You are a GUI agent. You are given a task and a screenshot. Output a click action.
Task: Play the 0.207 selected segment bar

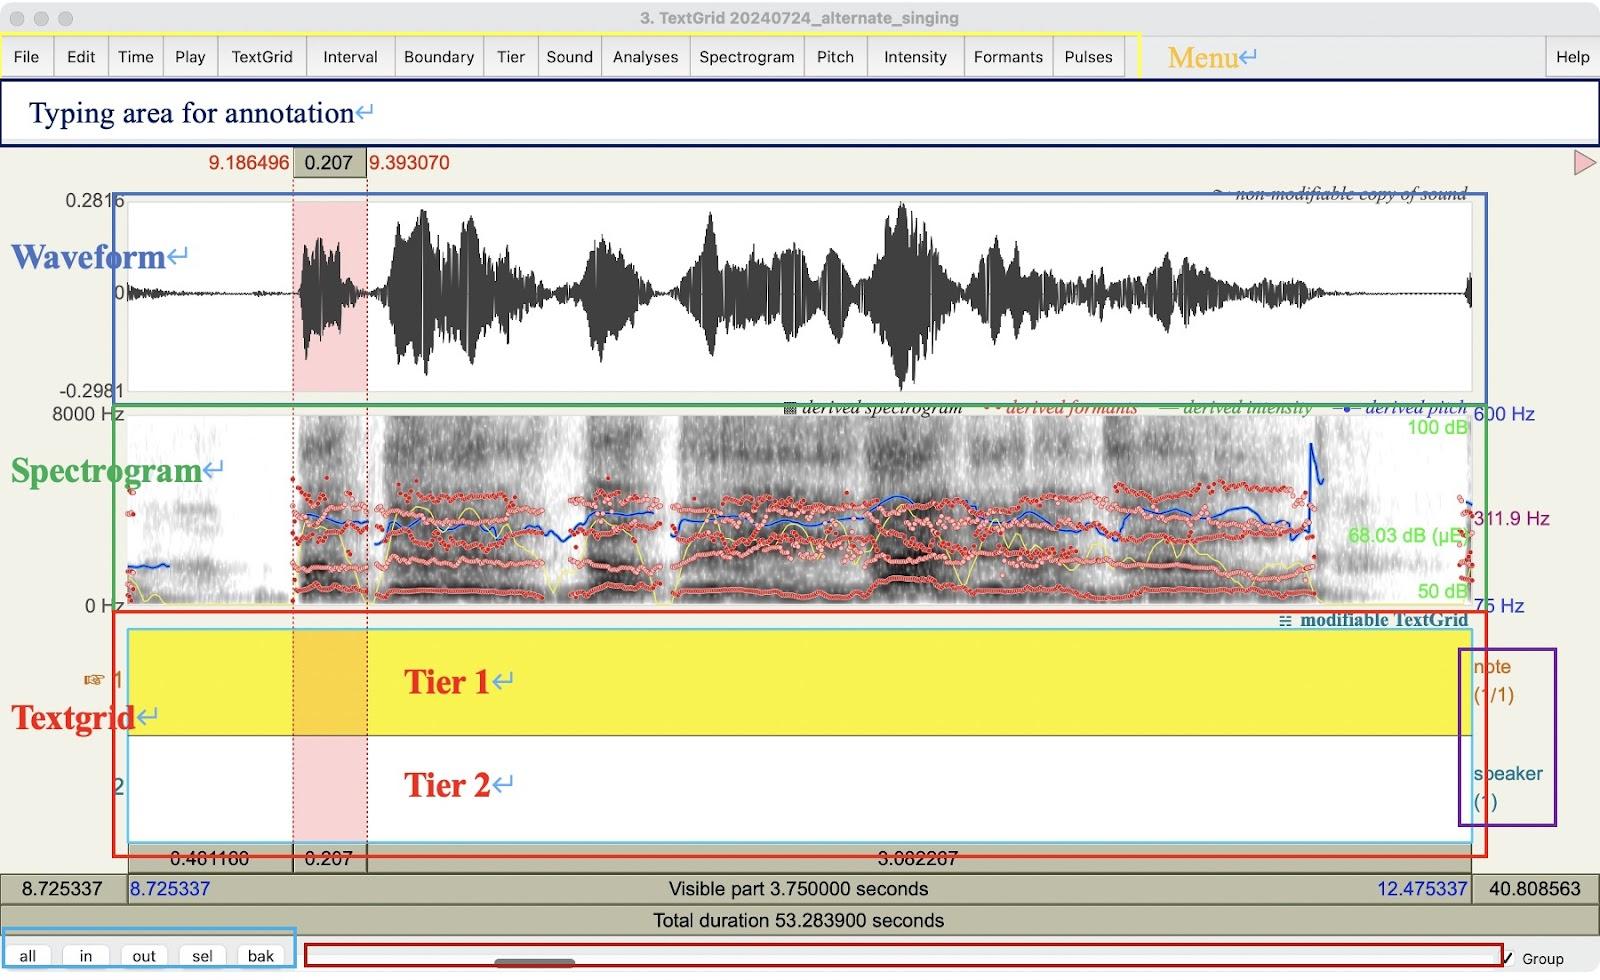click(x=329, y=859)
